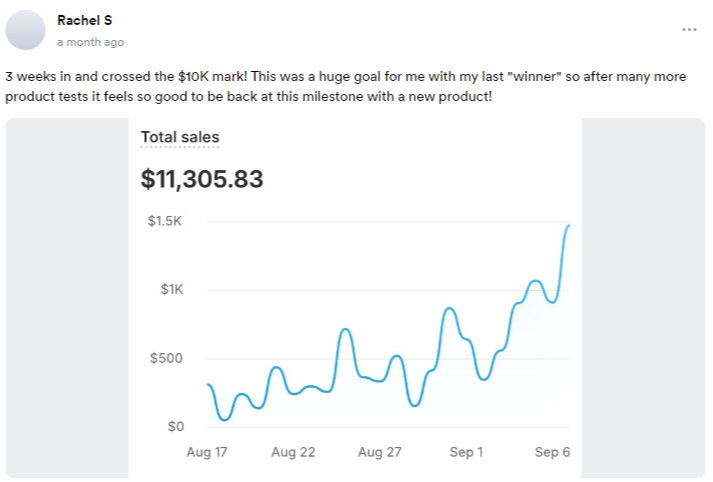Click the $0 y-axis label
Image resolution: width=713 pixels, height=482 pixels.
[x=176, y=427]
